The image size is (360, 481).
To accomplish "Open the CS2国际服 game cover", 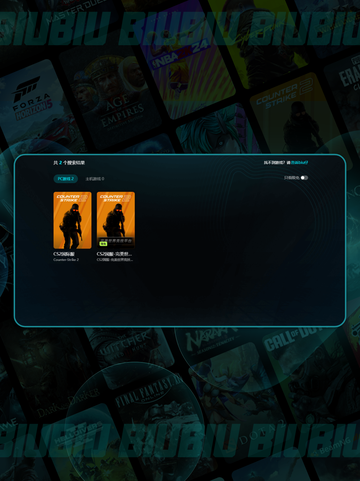I will [72, 220].
